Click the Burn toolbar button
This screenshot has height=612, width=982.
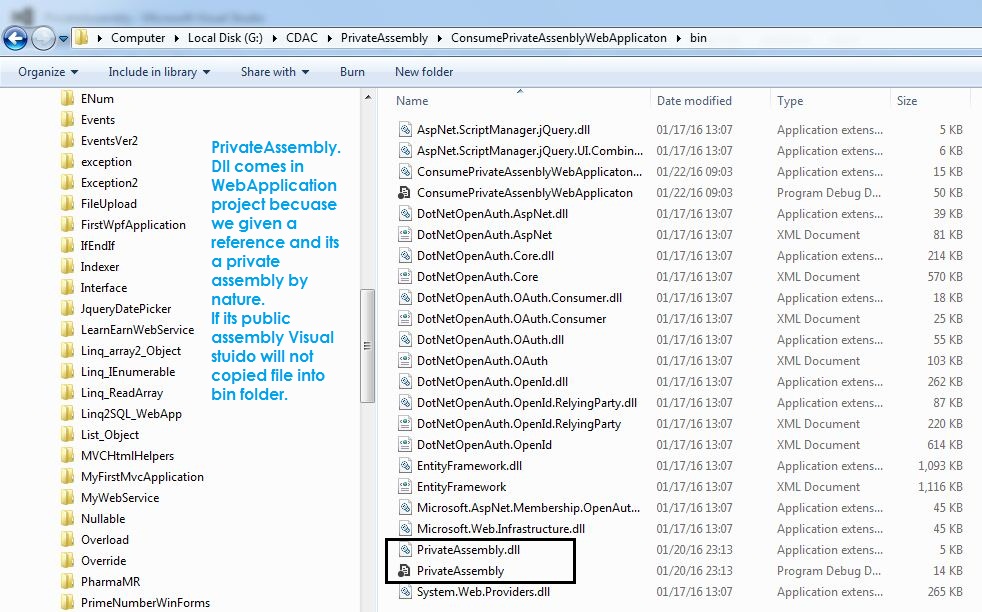coord(352,72)
